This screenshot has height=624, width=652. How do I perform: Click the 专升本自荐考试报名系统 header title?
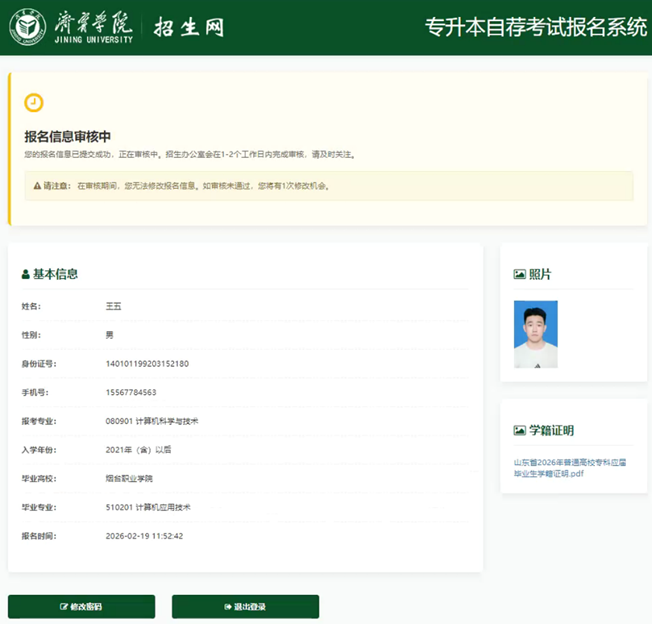(x=536, y=28)
